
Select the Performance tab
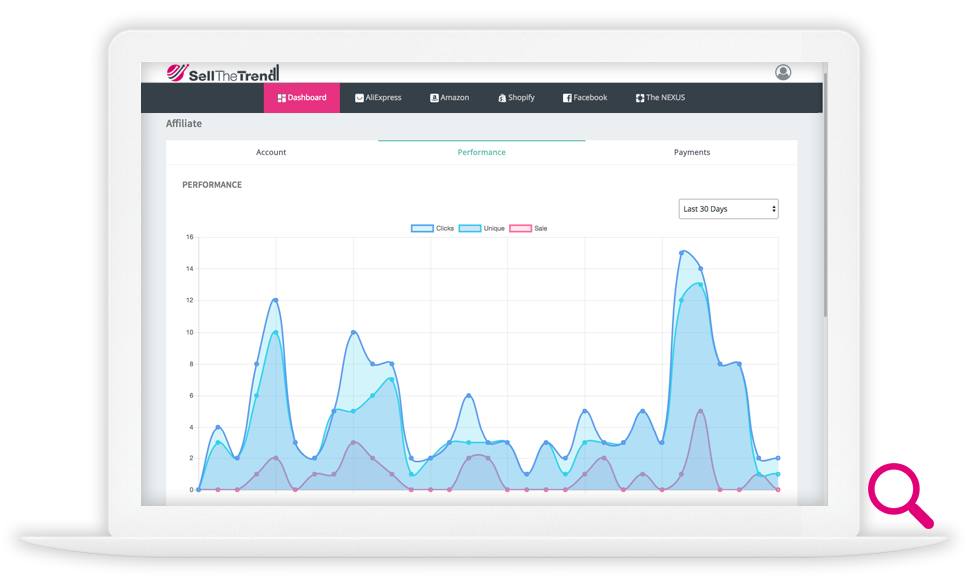(x=481, y=153)
